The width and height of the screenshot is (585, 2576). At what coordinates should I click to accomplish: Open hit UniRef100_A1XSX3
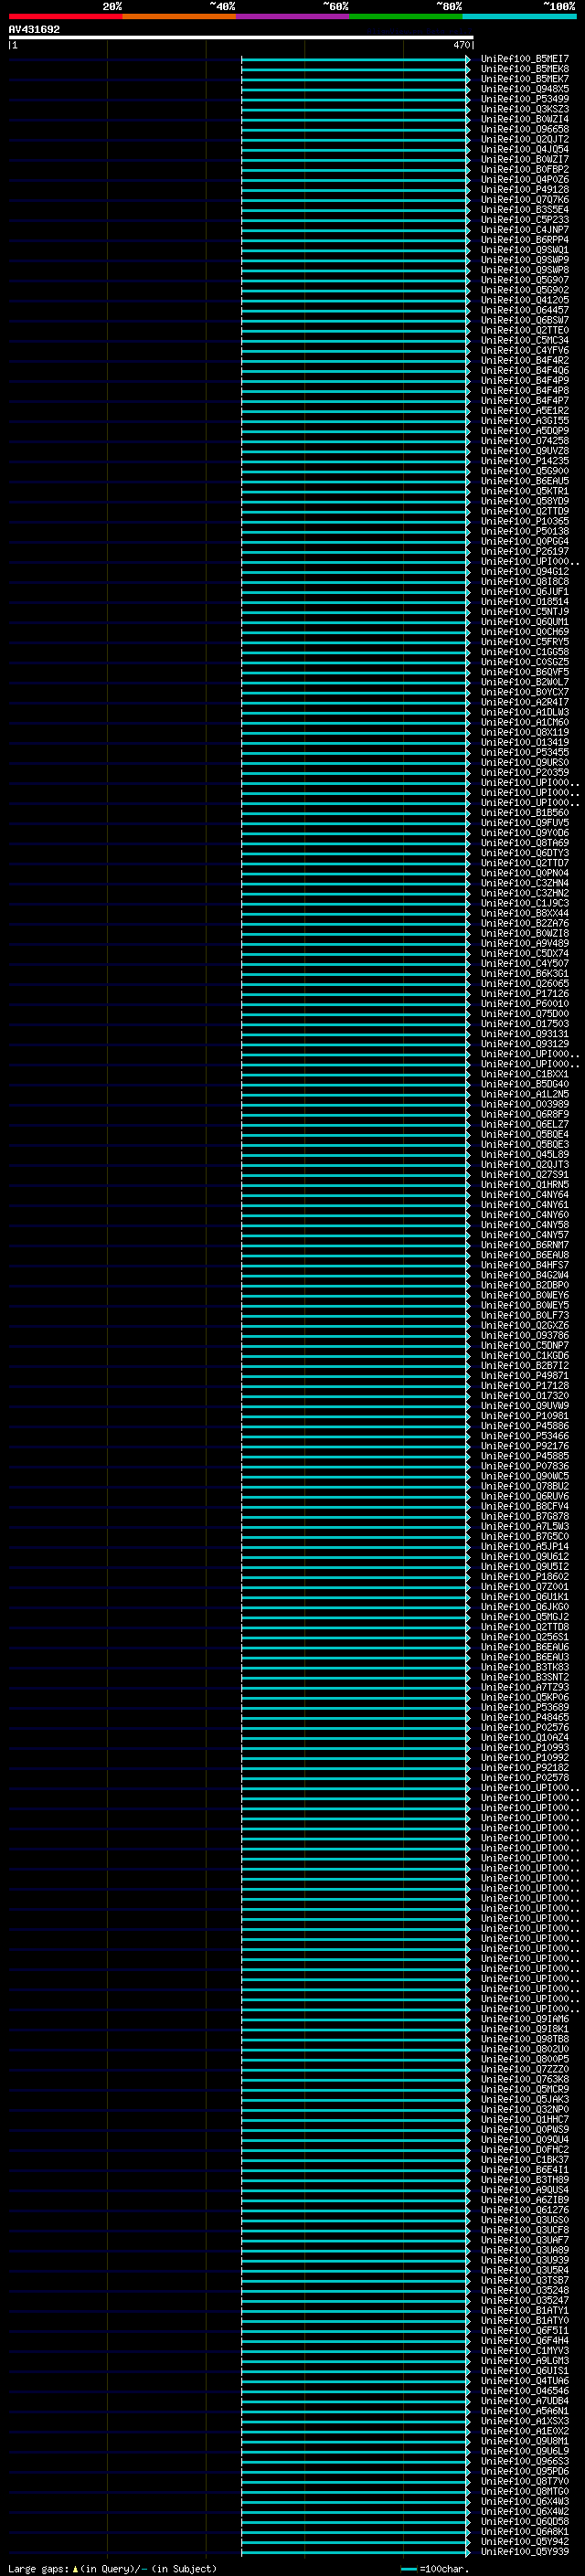pos(524,2421)
